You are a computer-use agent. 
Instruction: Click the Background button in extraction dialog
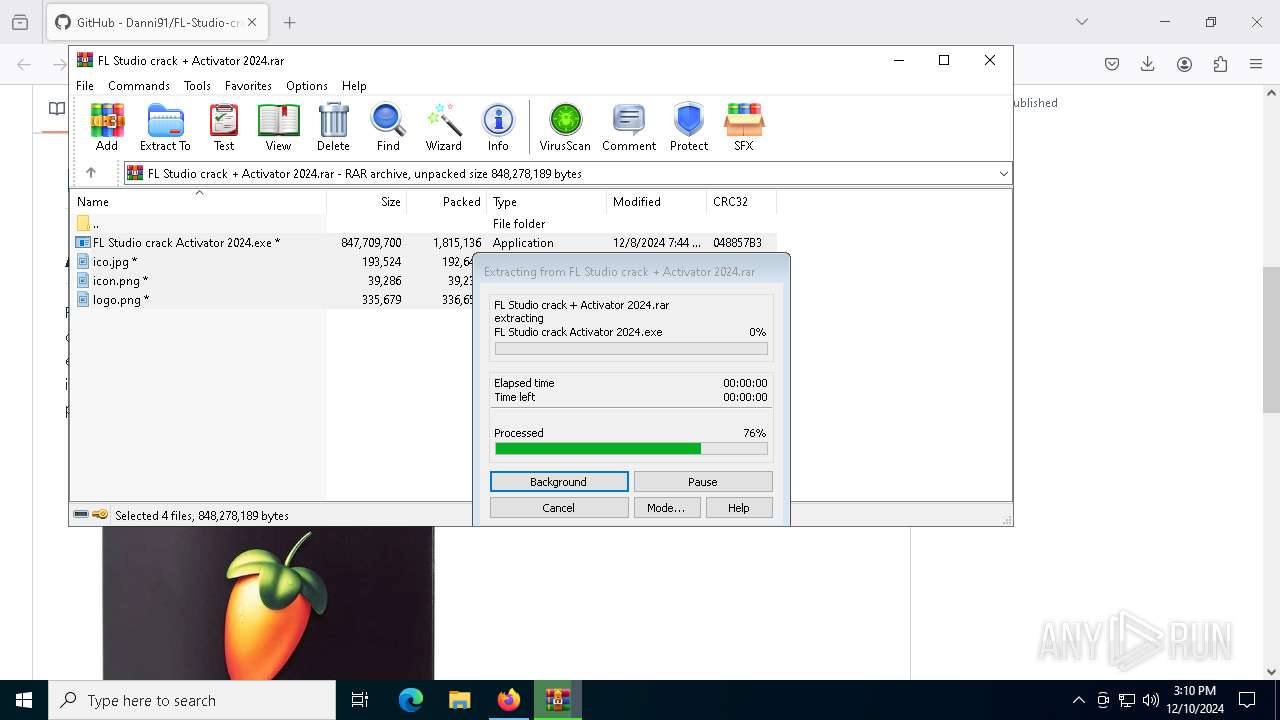coord(559,482)
